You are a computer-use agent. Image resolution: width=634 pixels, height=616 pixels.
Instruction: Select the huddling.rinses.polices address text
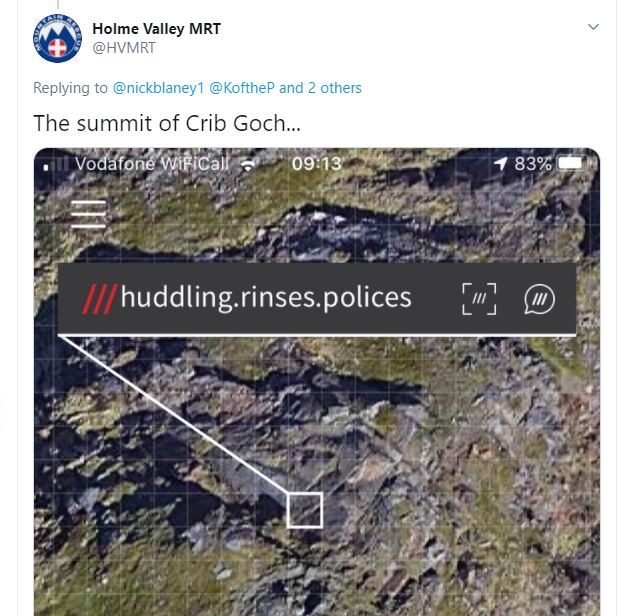[x=266, y=298]
